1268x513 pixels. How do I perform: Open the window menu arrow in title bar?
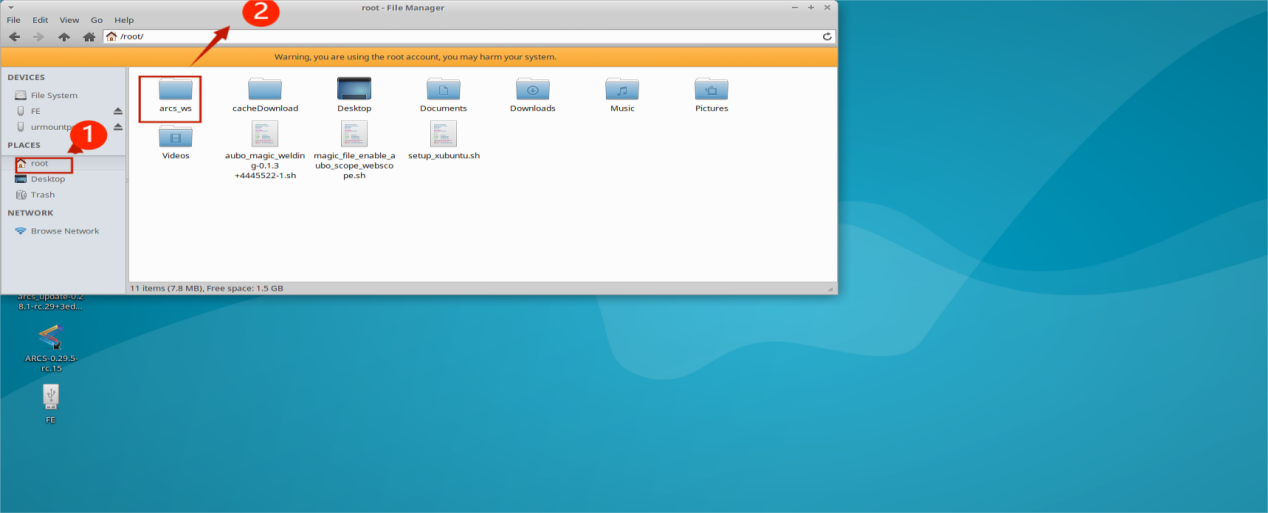9,7
